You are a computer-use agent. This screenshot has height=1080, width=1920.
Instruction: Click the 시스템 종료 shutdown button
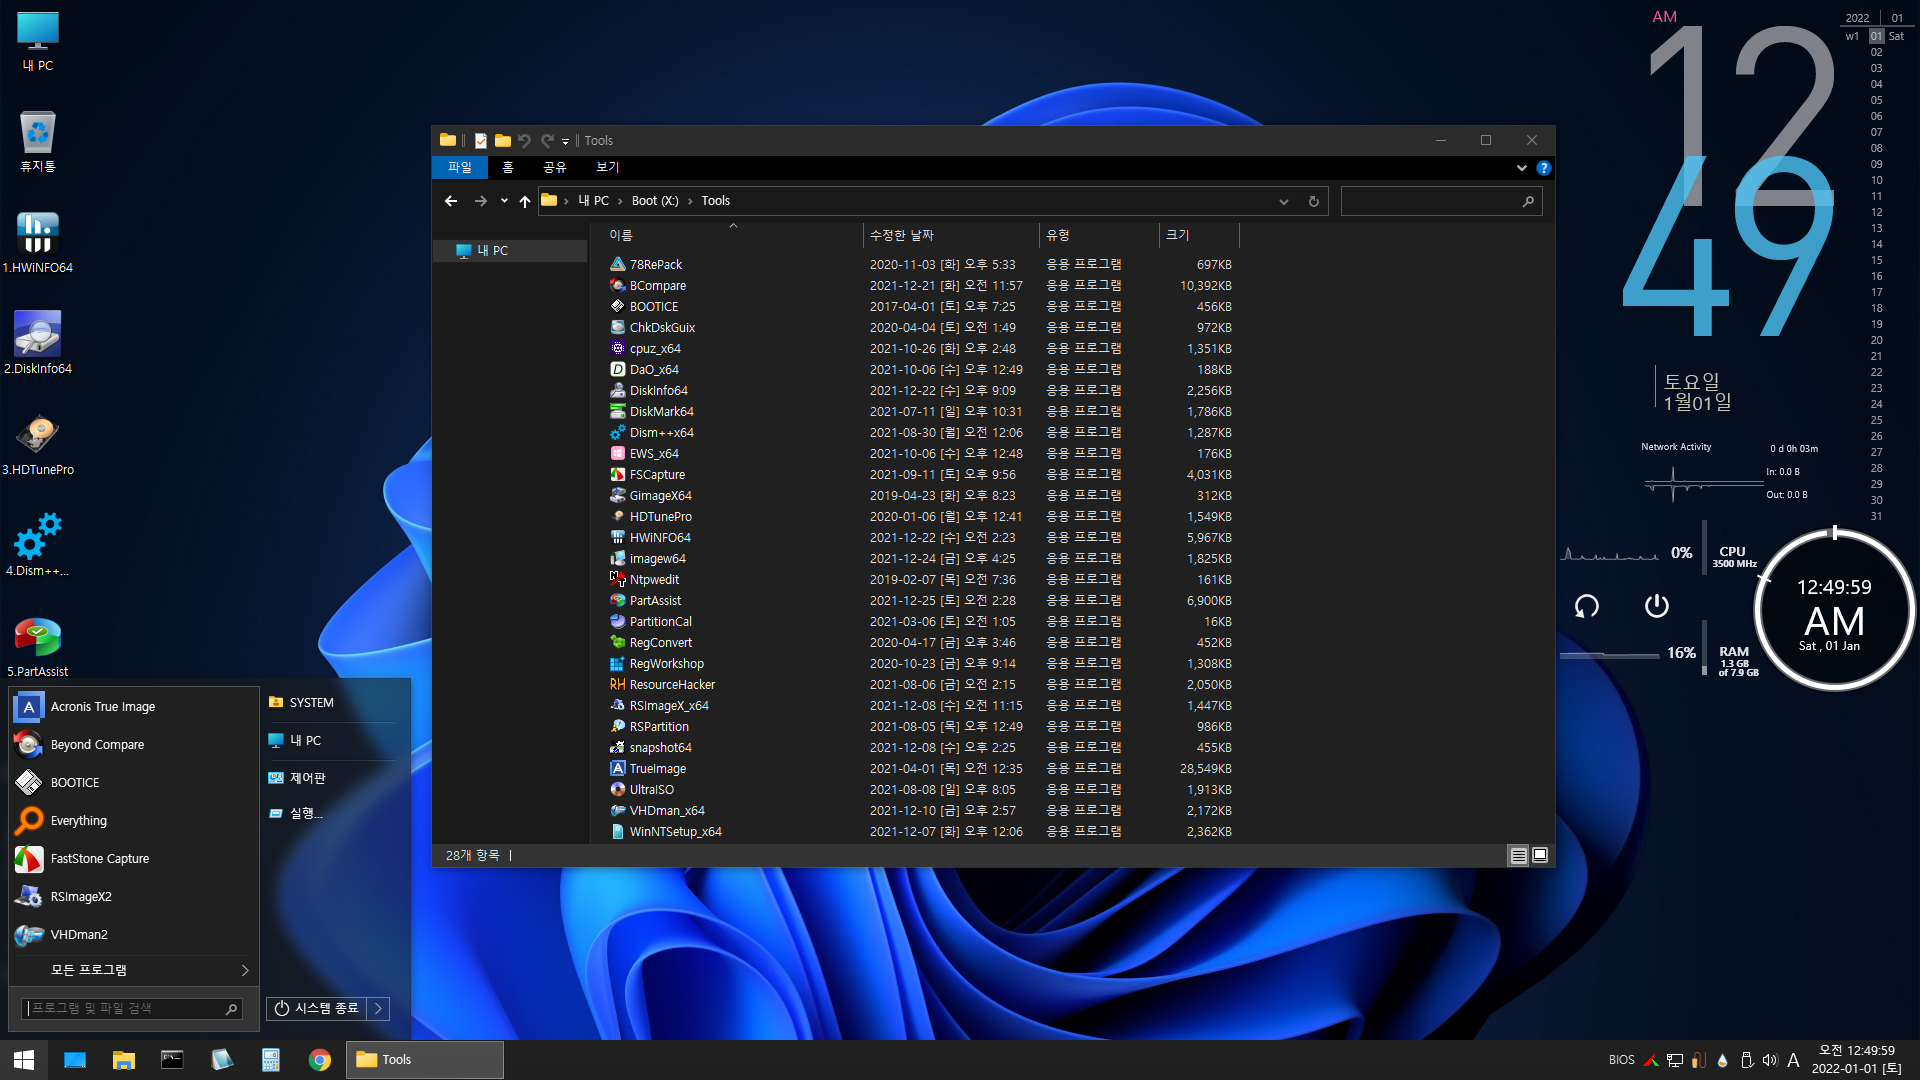[x=317, y=1009]
